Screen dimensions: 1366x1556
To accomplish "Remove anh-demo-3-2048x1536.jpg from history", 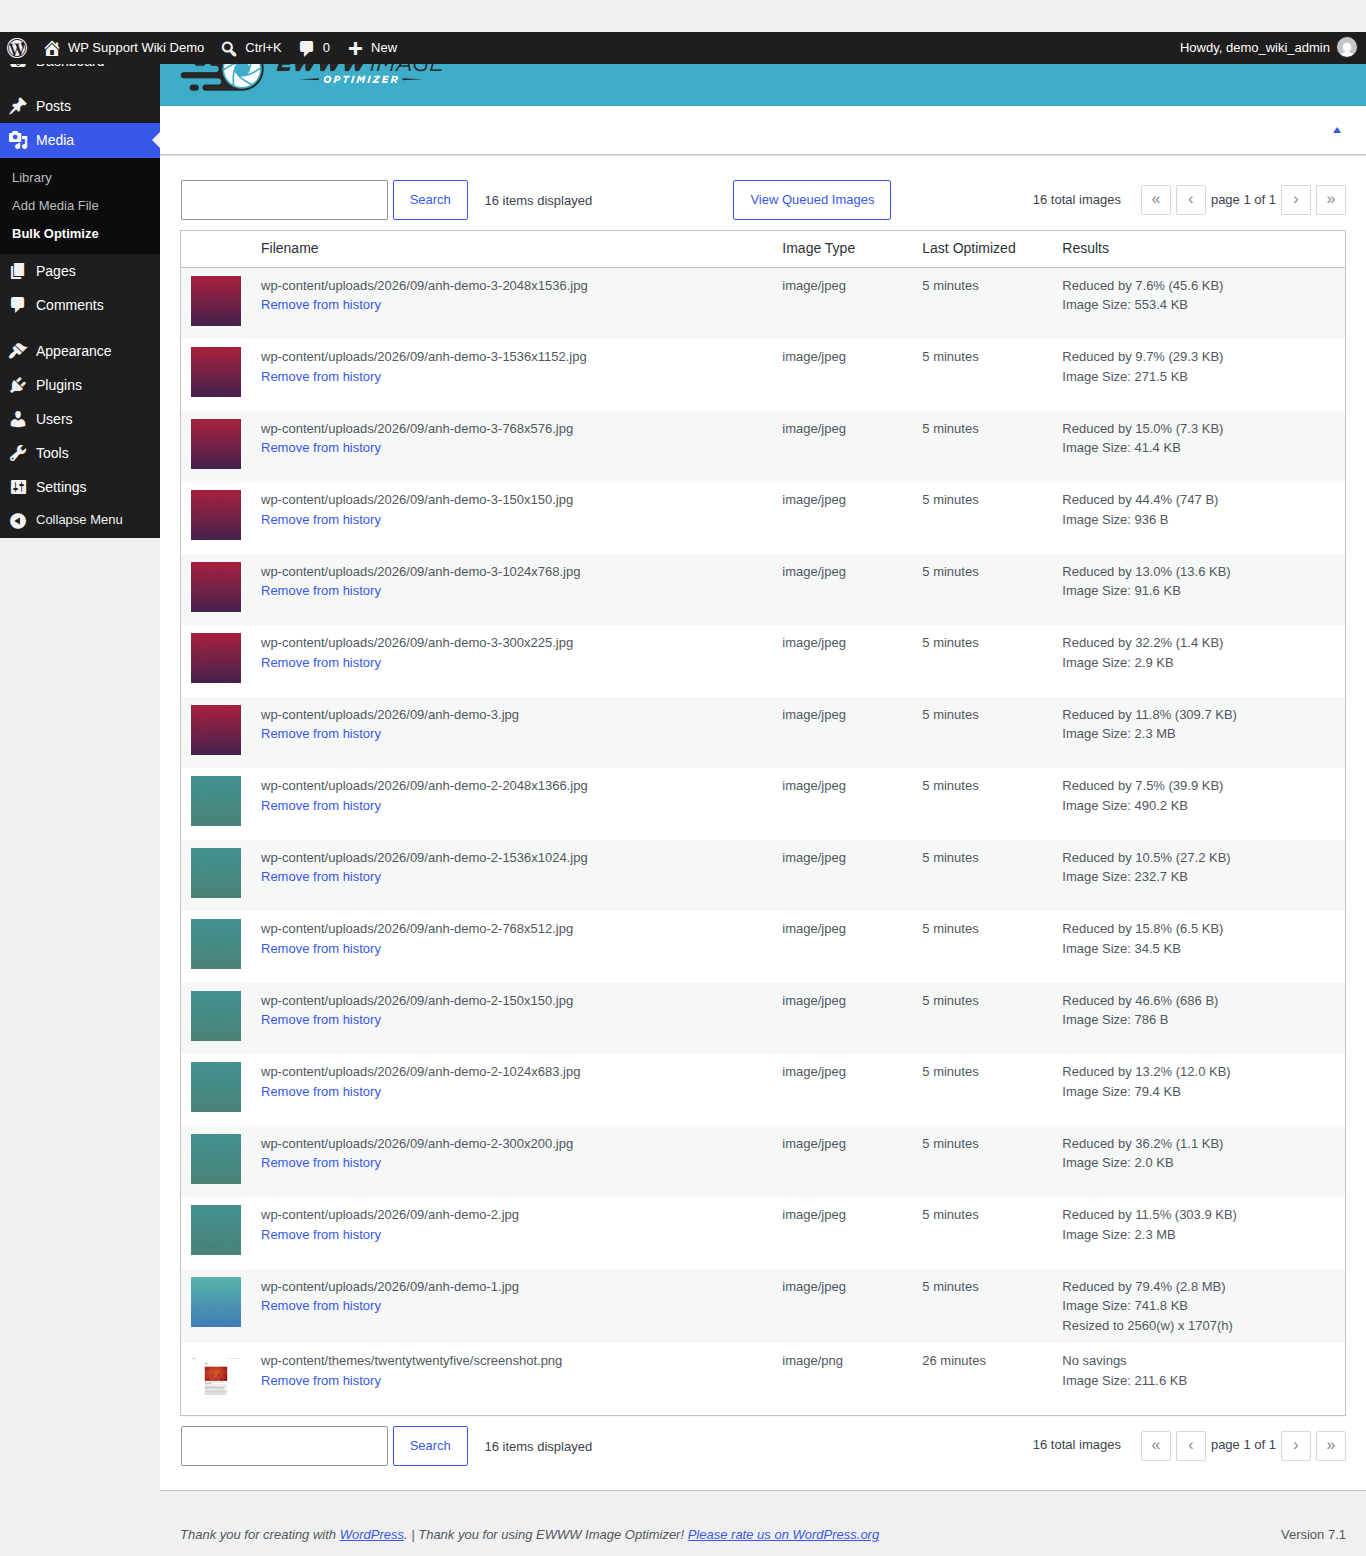I will (321, 305).
